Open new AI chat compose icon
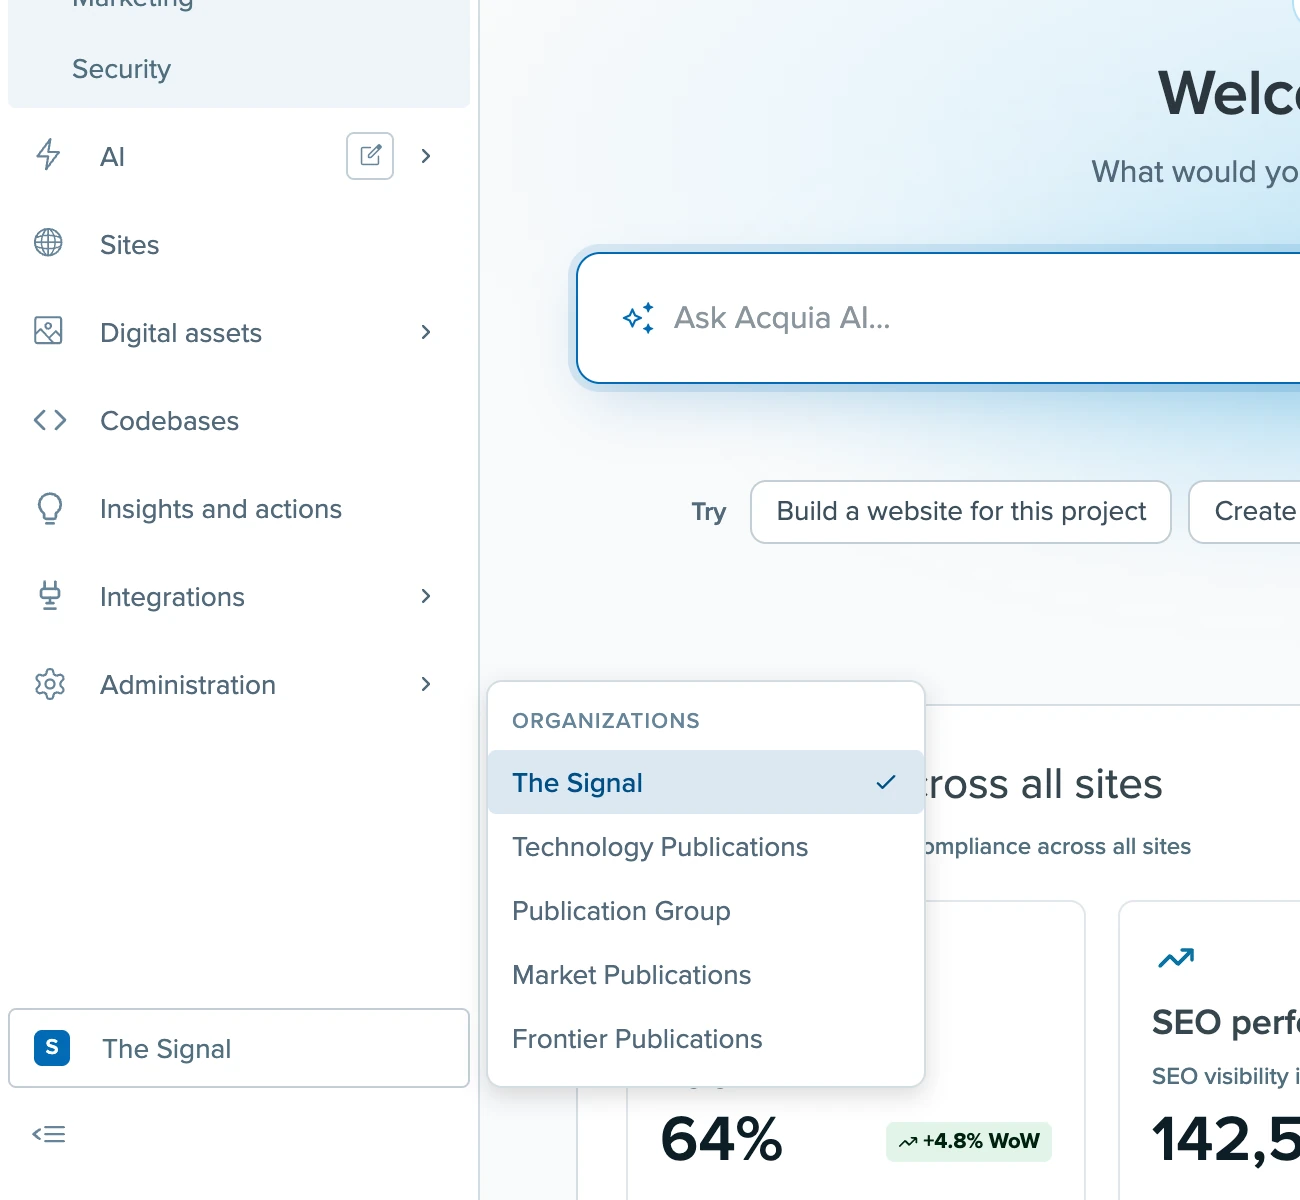This screenshot has height=1200, width=1300. (x=370, y=156)
